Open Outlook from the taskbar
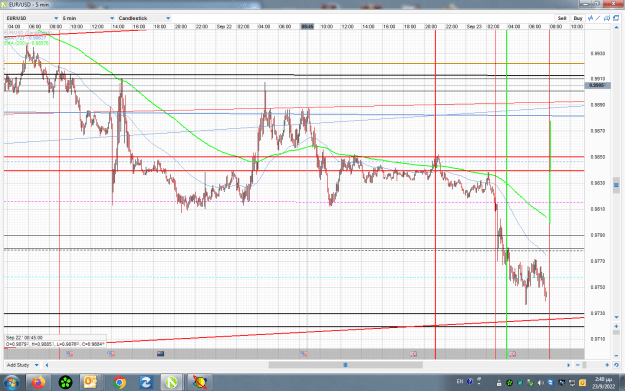625x391 pixels. coord(91,383)
